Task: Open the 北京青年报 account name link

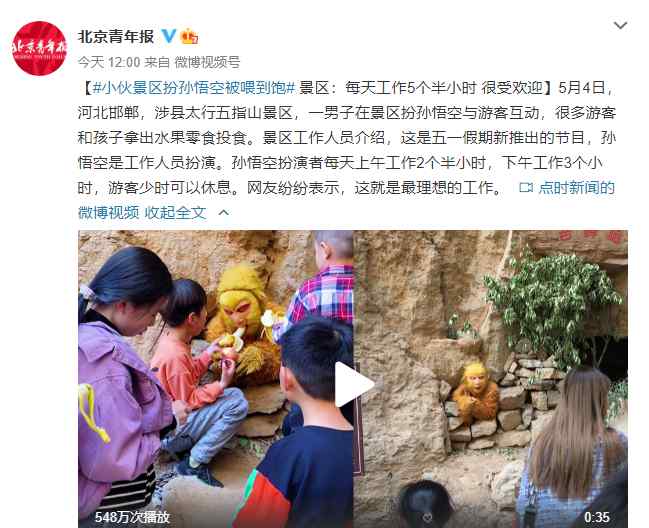Action: [116, 36]
